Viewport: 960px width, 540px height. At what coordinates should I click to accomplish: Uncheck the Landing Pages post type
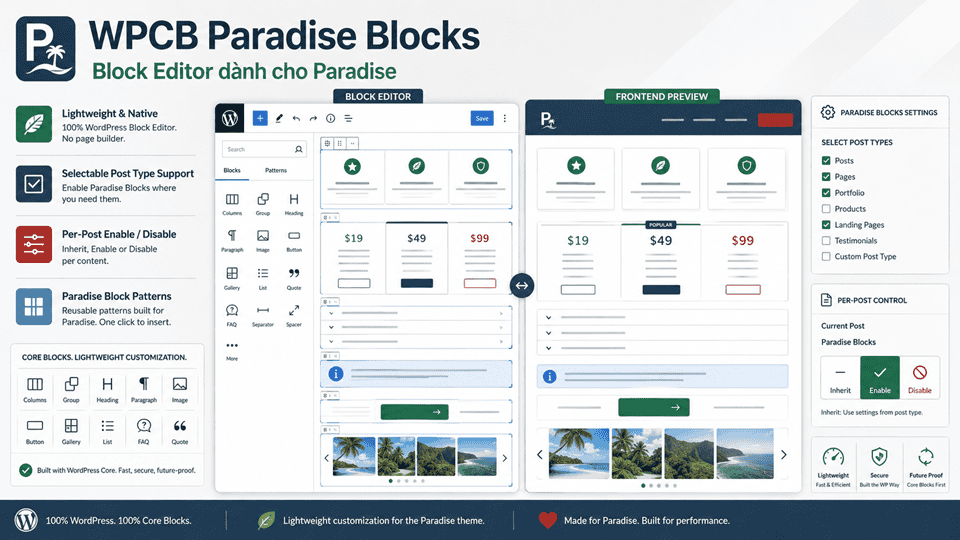826,225
